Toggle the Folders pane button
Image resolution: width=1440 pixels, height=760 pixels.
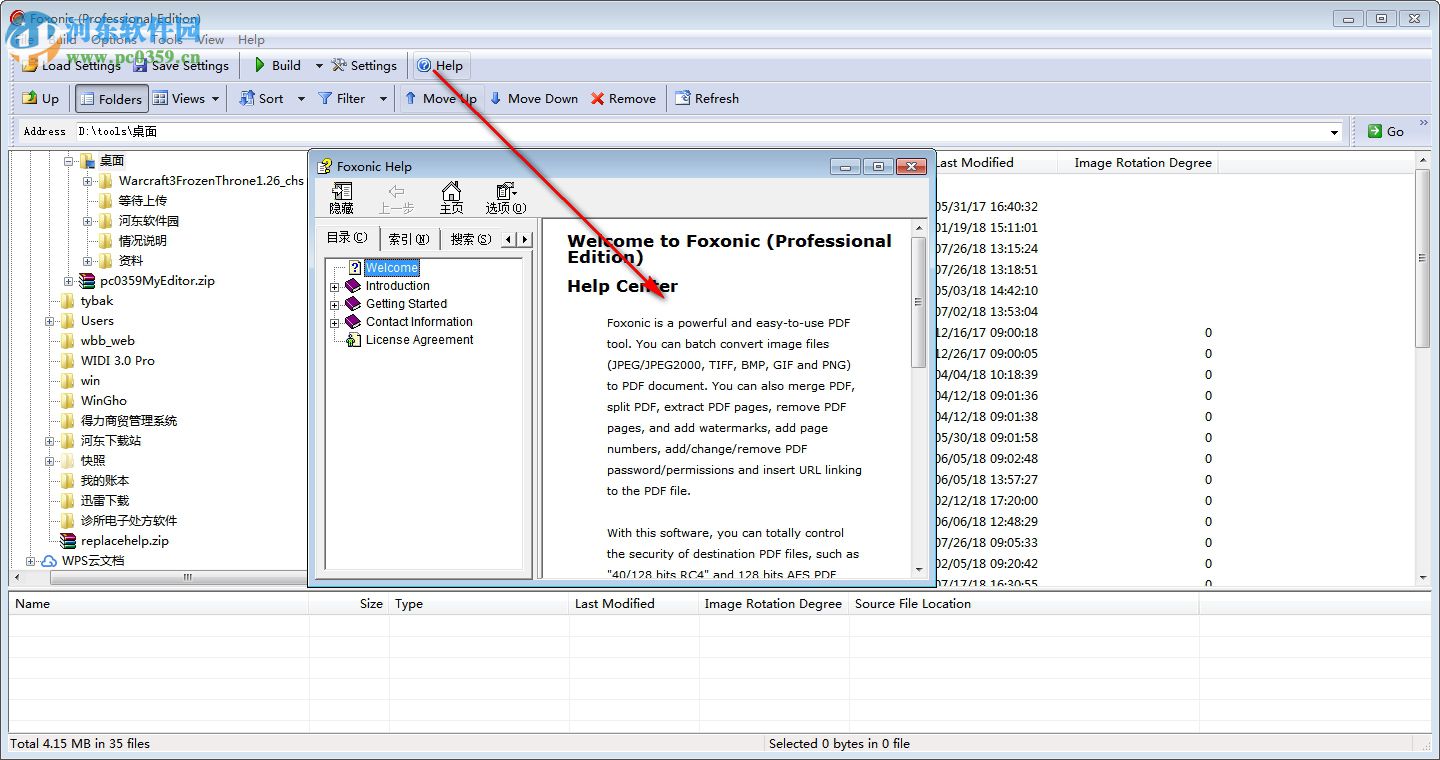pos(111,99)
